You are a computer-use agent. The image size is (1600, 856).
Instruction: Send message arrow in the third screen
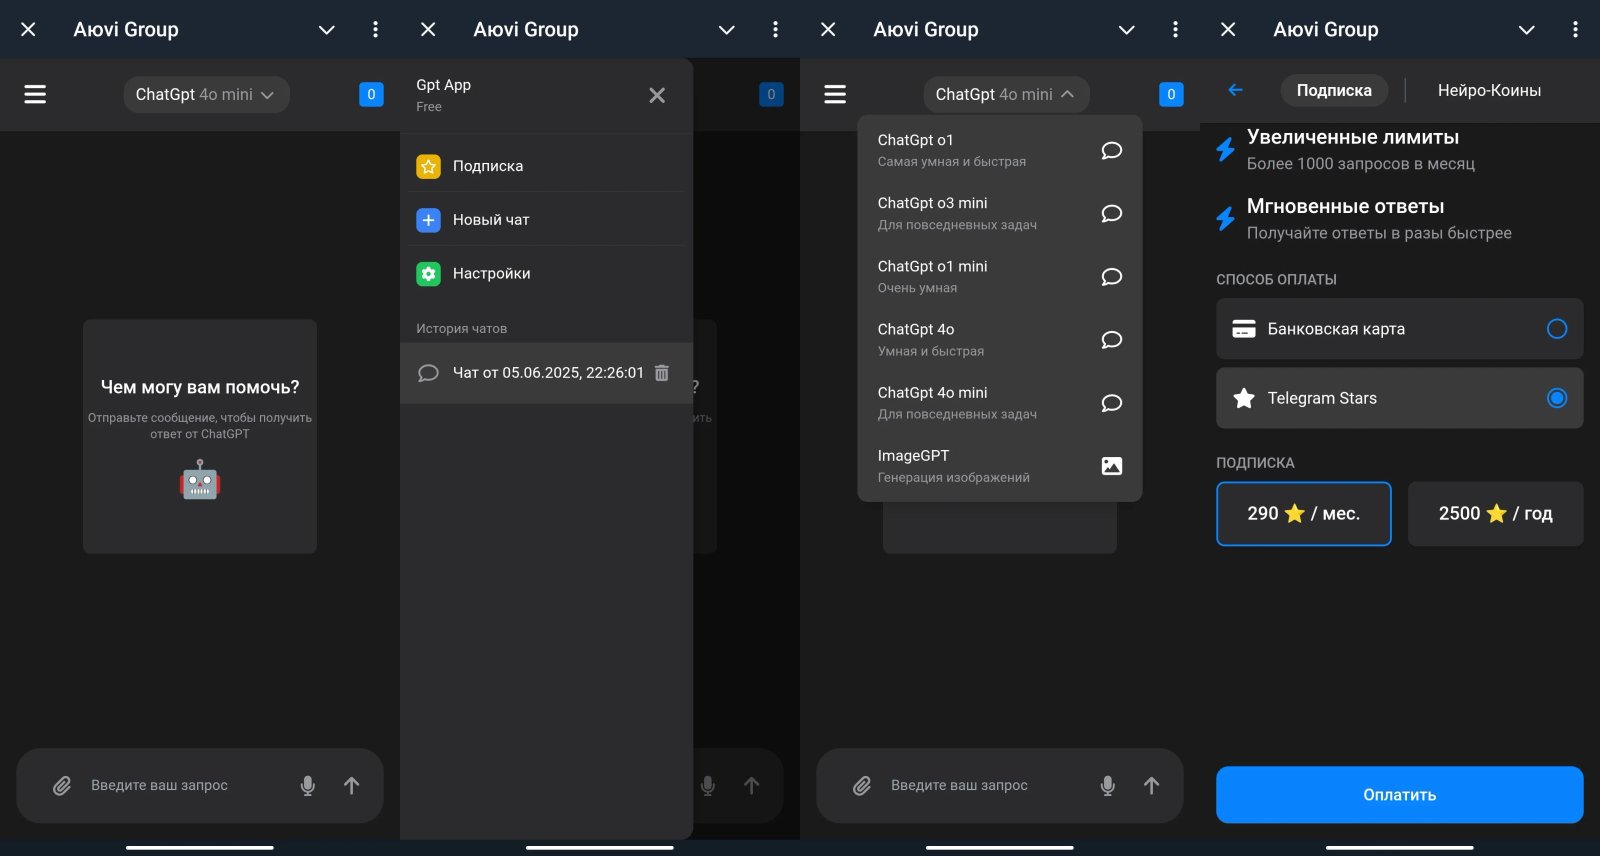pos(1151,786)
